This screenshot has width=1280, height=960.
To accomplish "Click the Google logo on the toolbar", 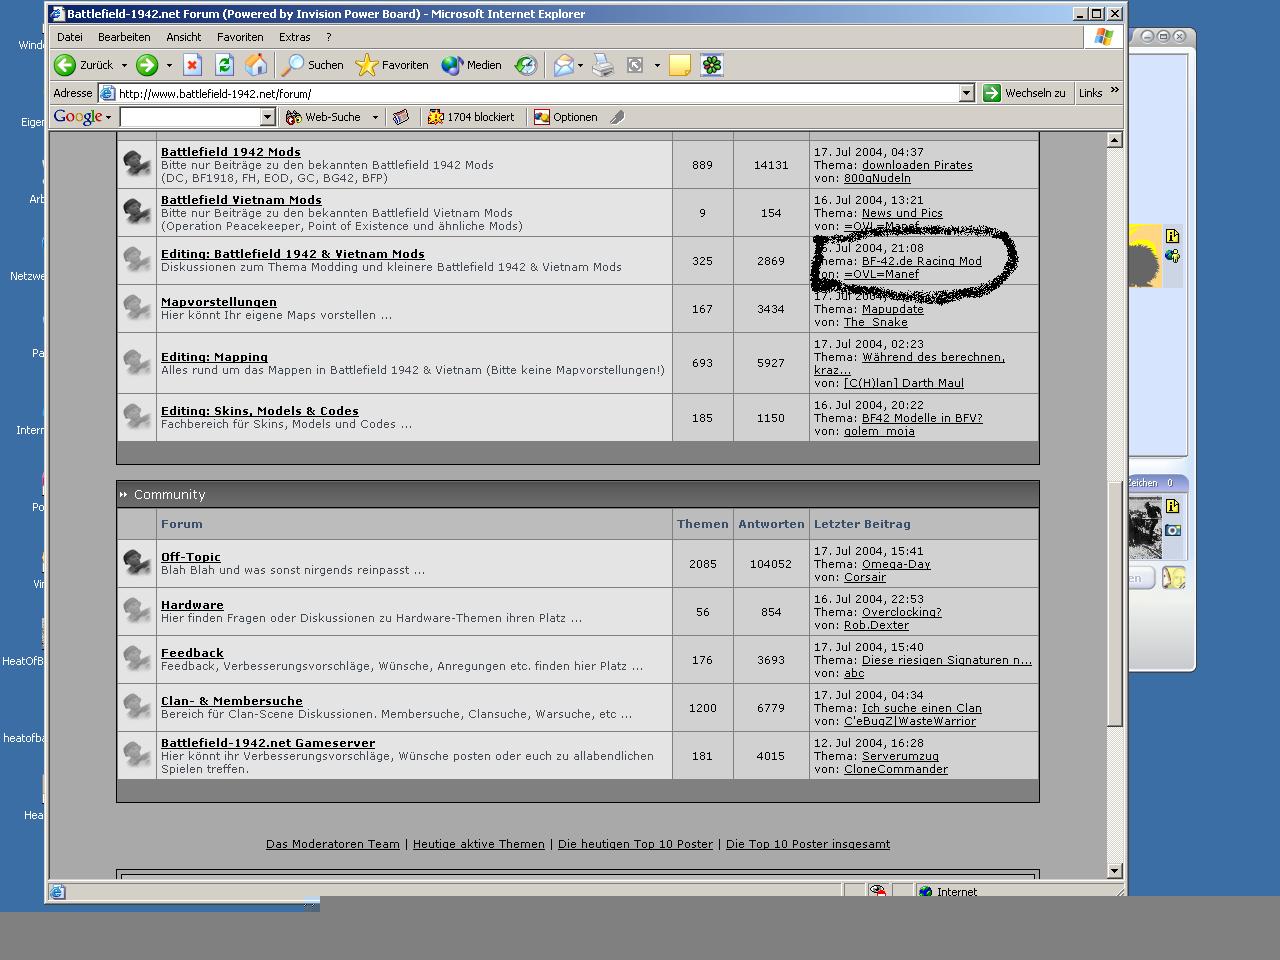I will pos(77,117).
